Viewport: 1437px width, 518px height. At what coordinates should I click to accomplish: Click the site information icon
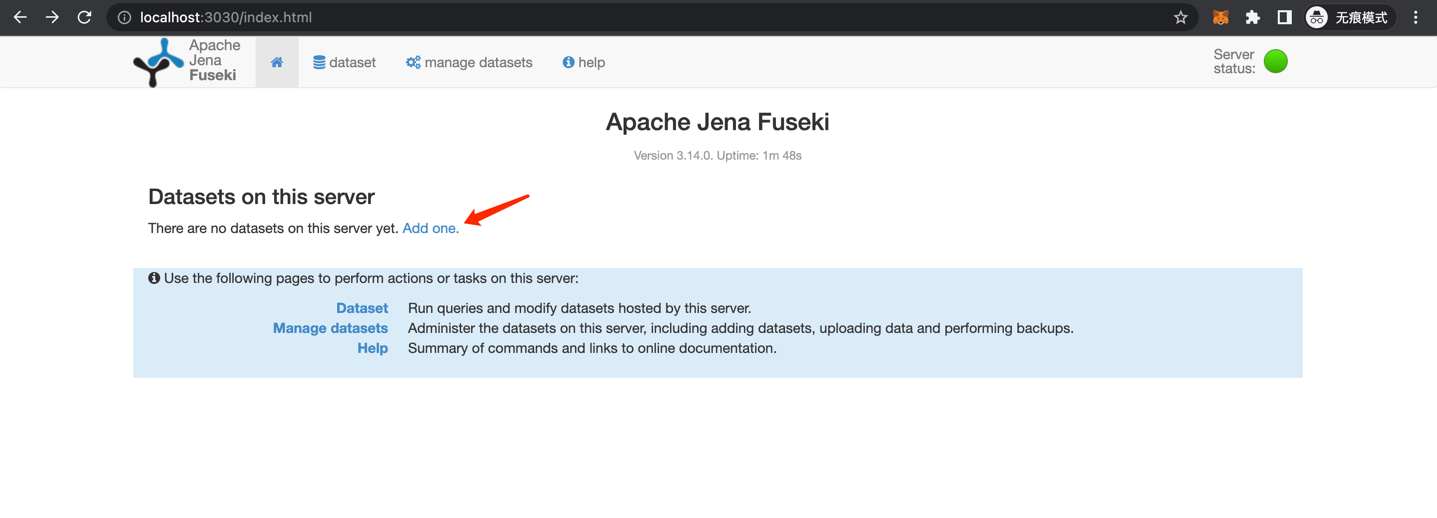coord(124,17)
